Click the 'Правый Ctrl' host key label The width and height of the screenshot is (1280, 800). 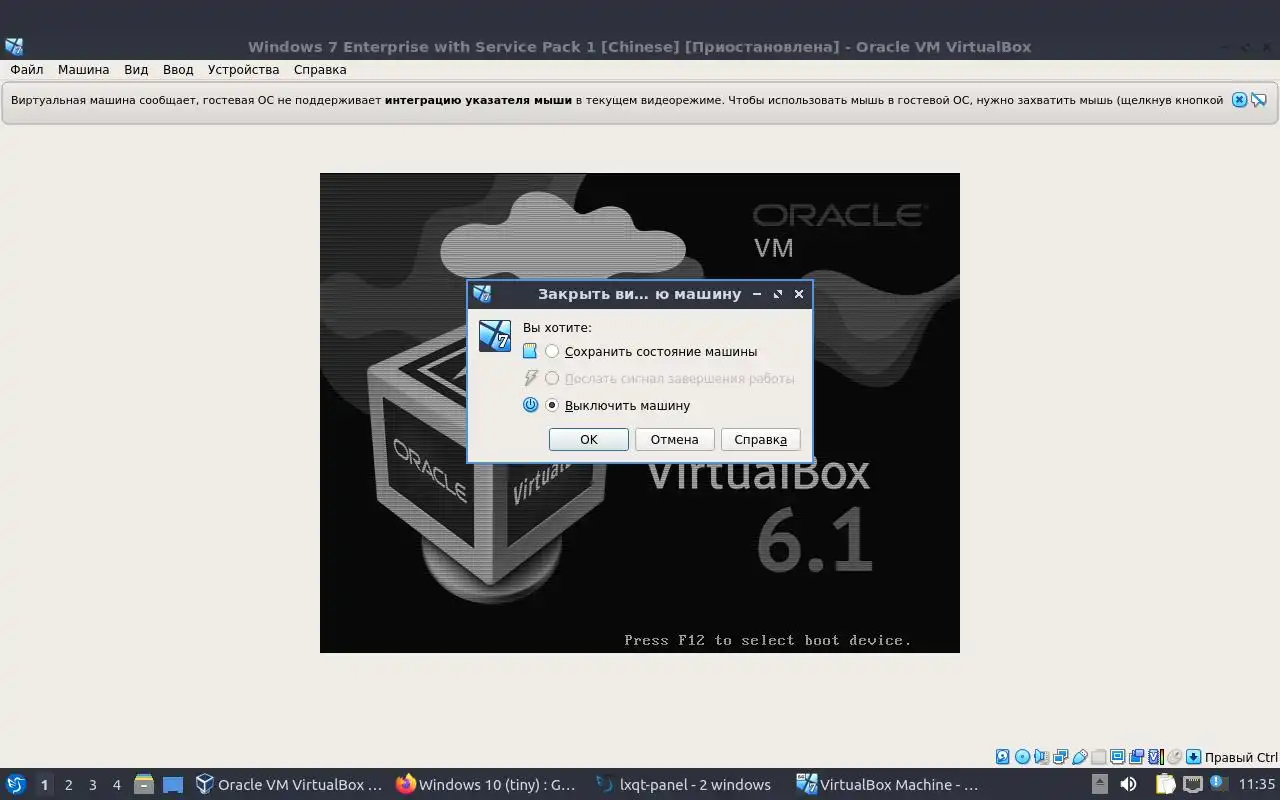click(1241, 757)
